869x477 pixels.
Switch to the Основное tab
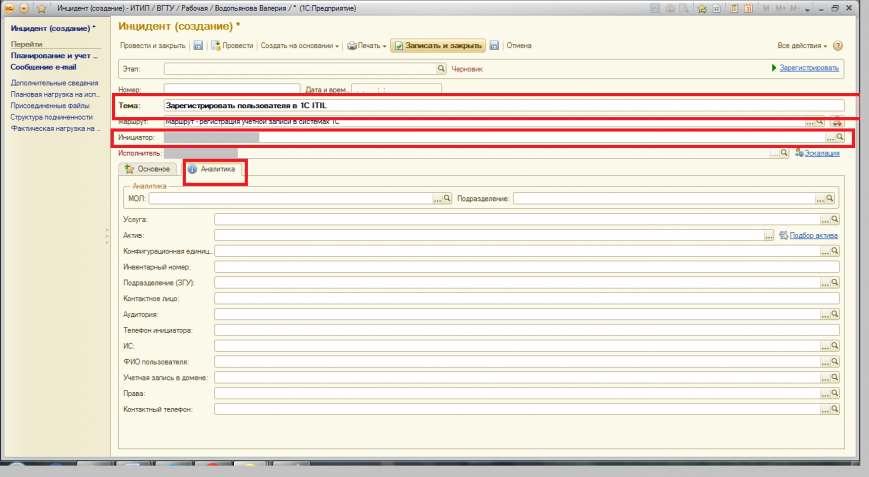(152, 170)
